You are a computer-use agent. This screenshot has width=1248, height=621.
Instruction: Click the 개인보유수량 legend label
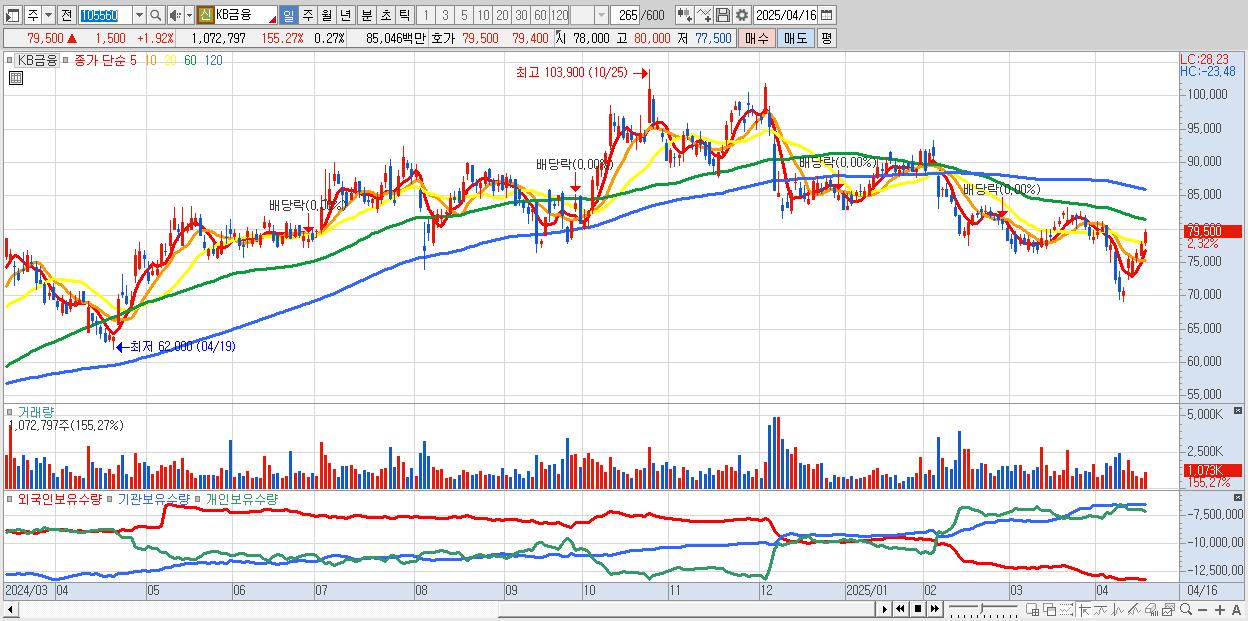[242, 497]
